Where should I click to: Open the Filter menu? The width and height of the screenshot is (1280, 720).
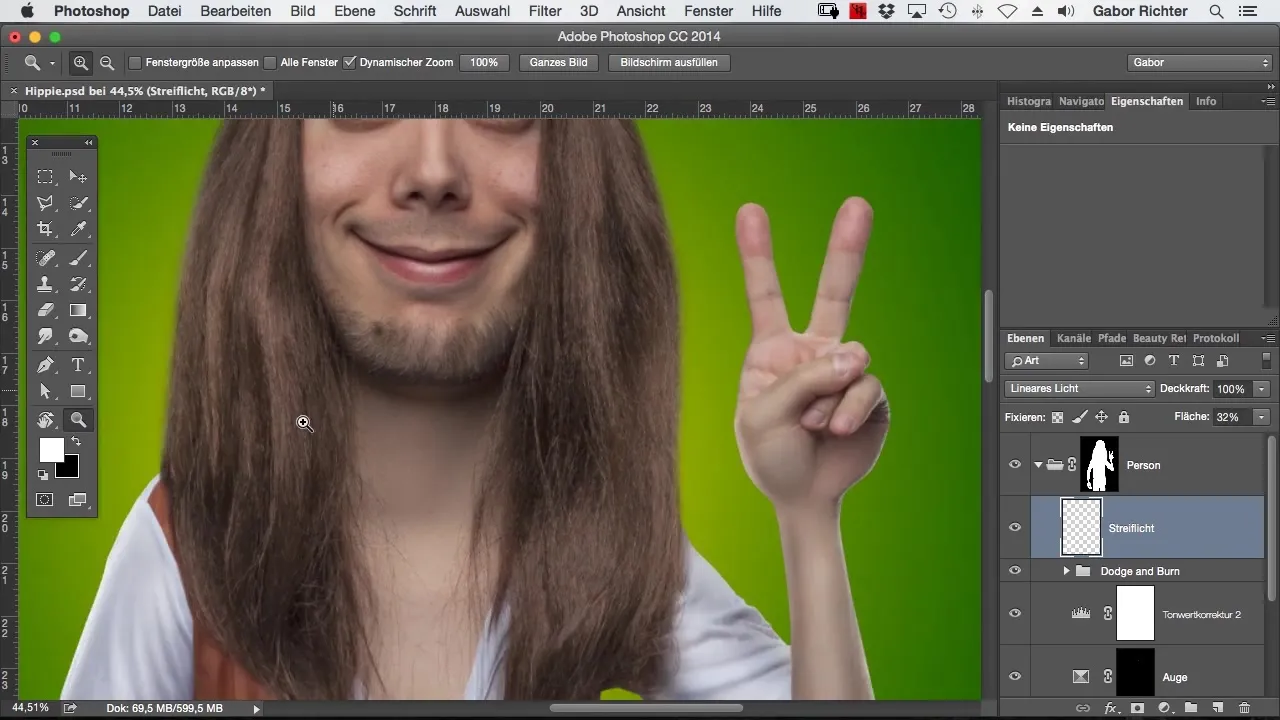coord(545,11)
